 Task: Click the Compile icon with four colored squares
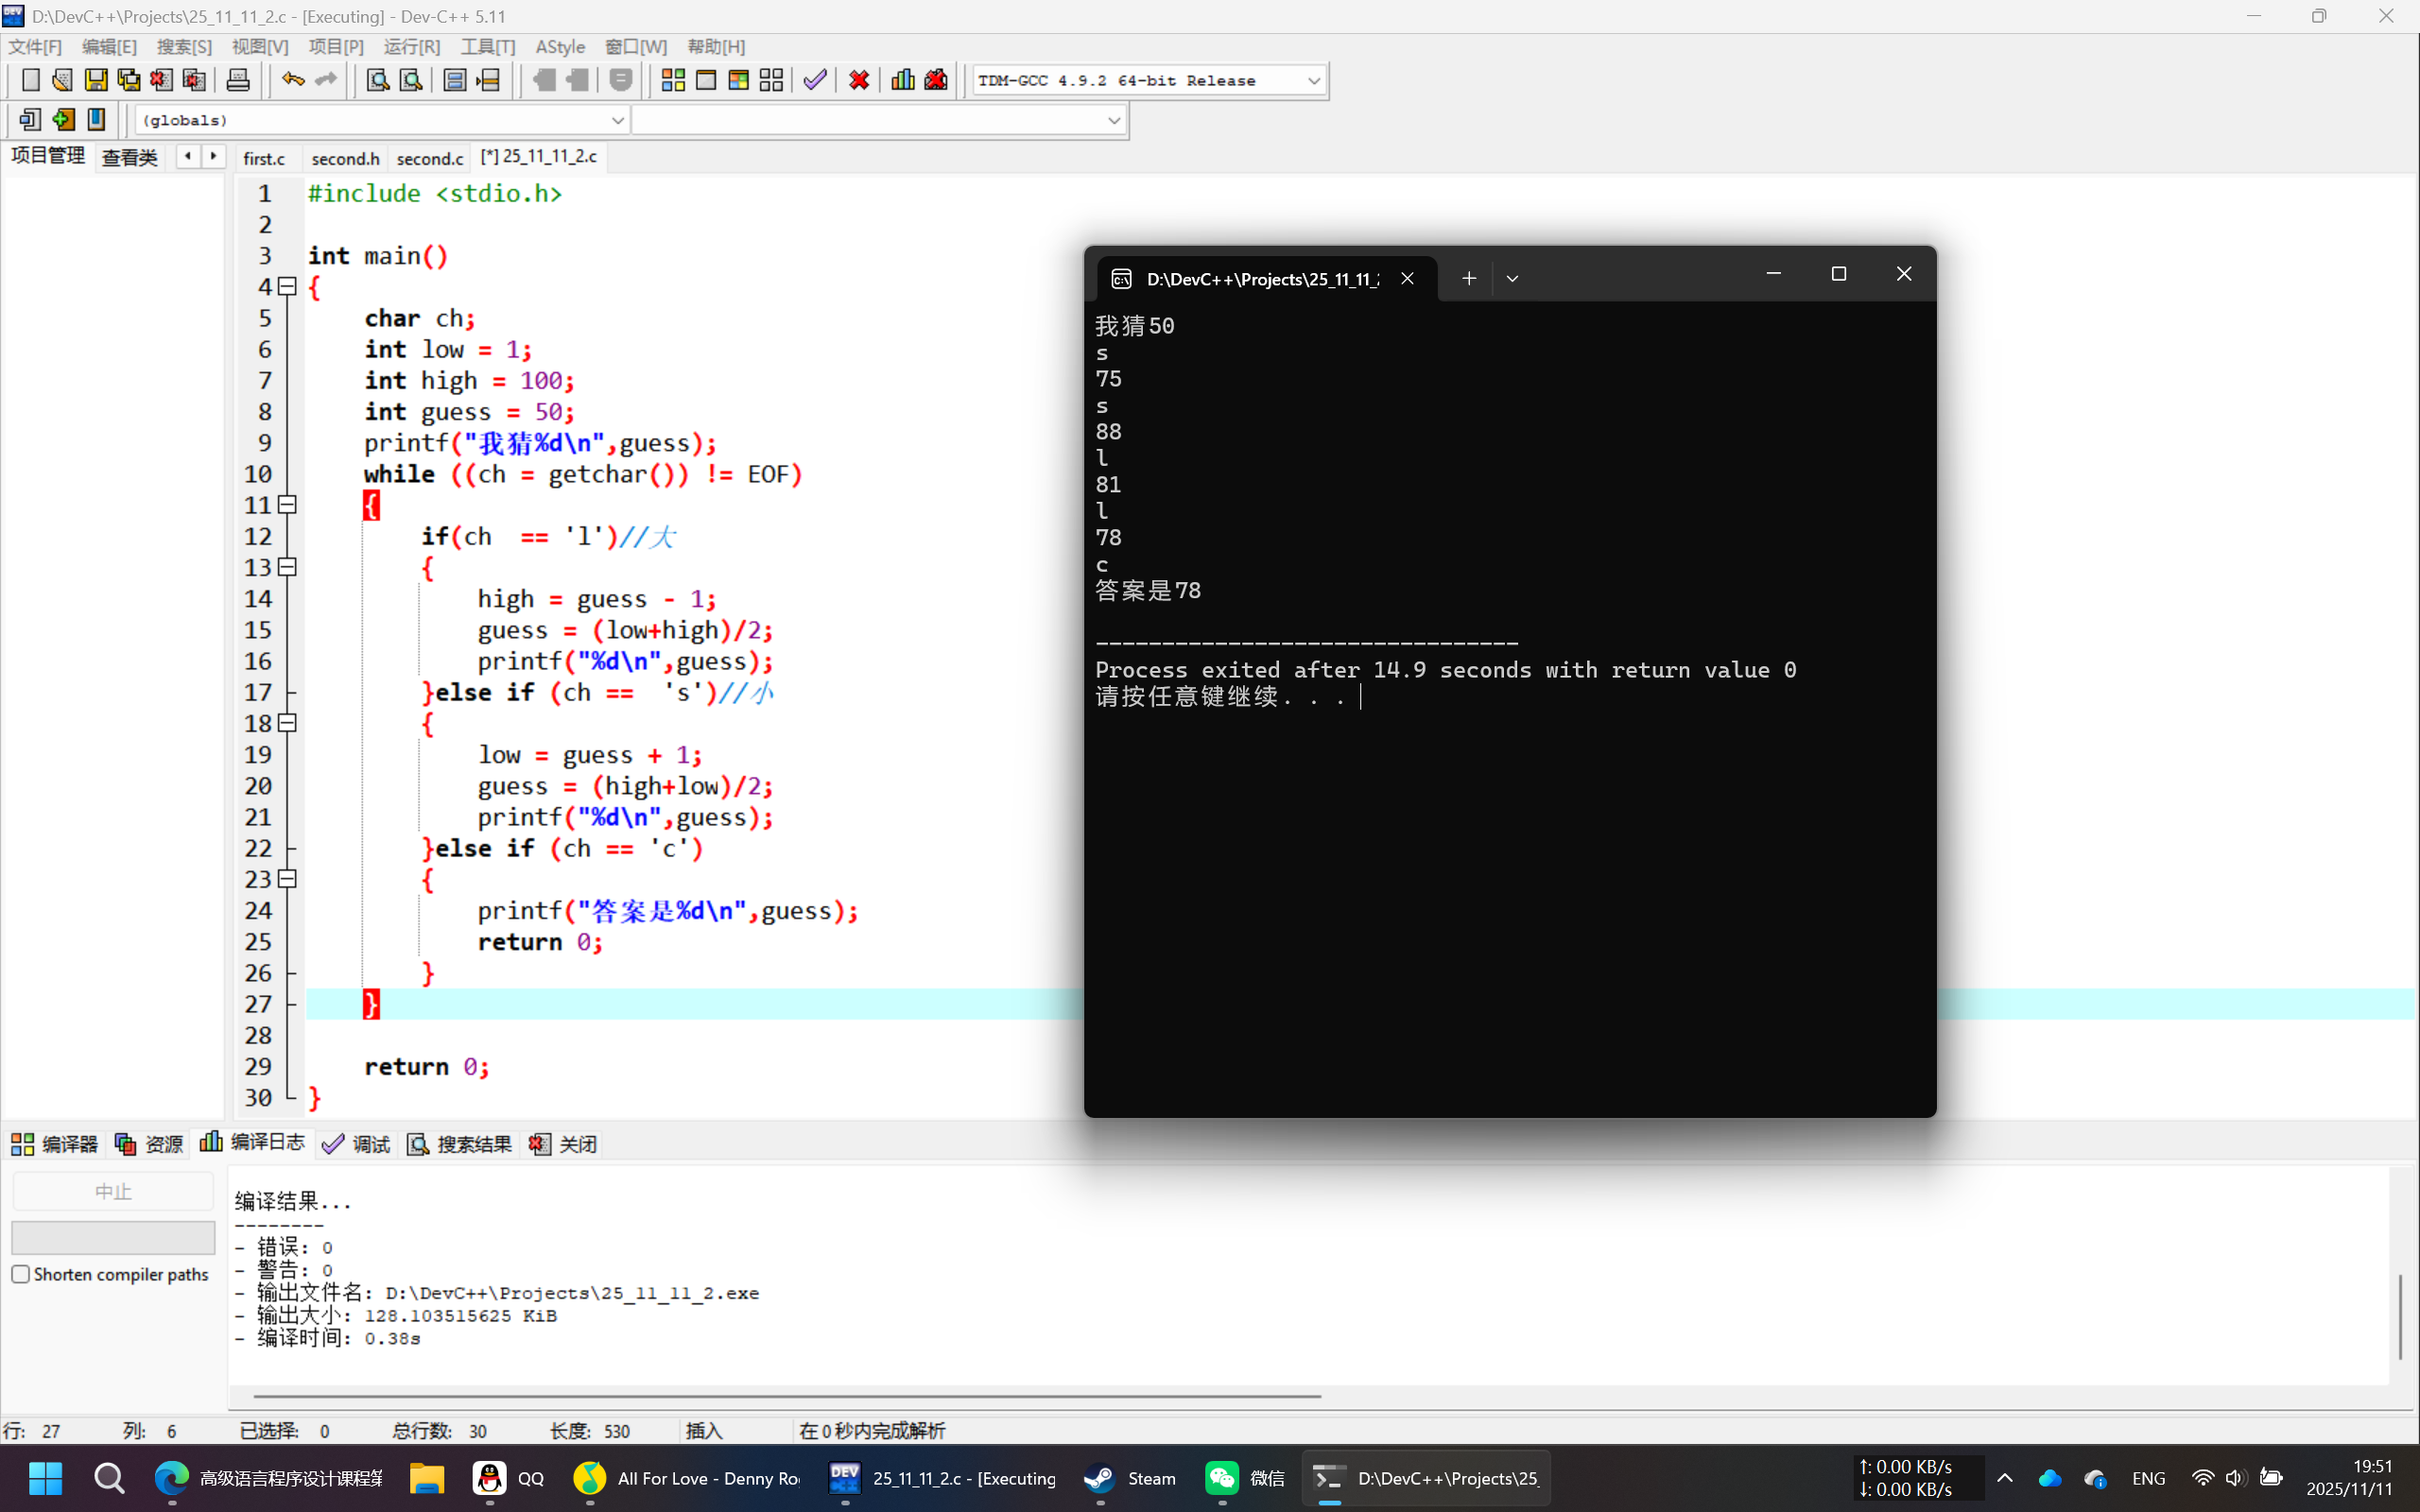click(673, 80)
